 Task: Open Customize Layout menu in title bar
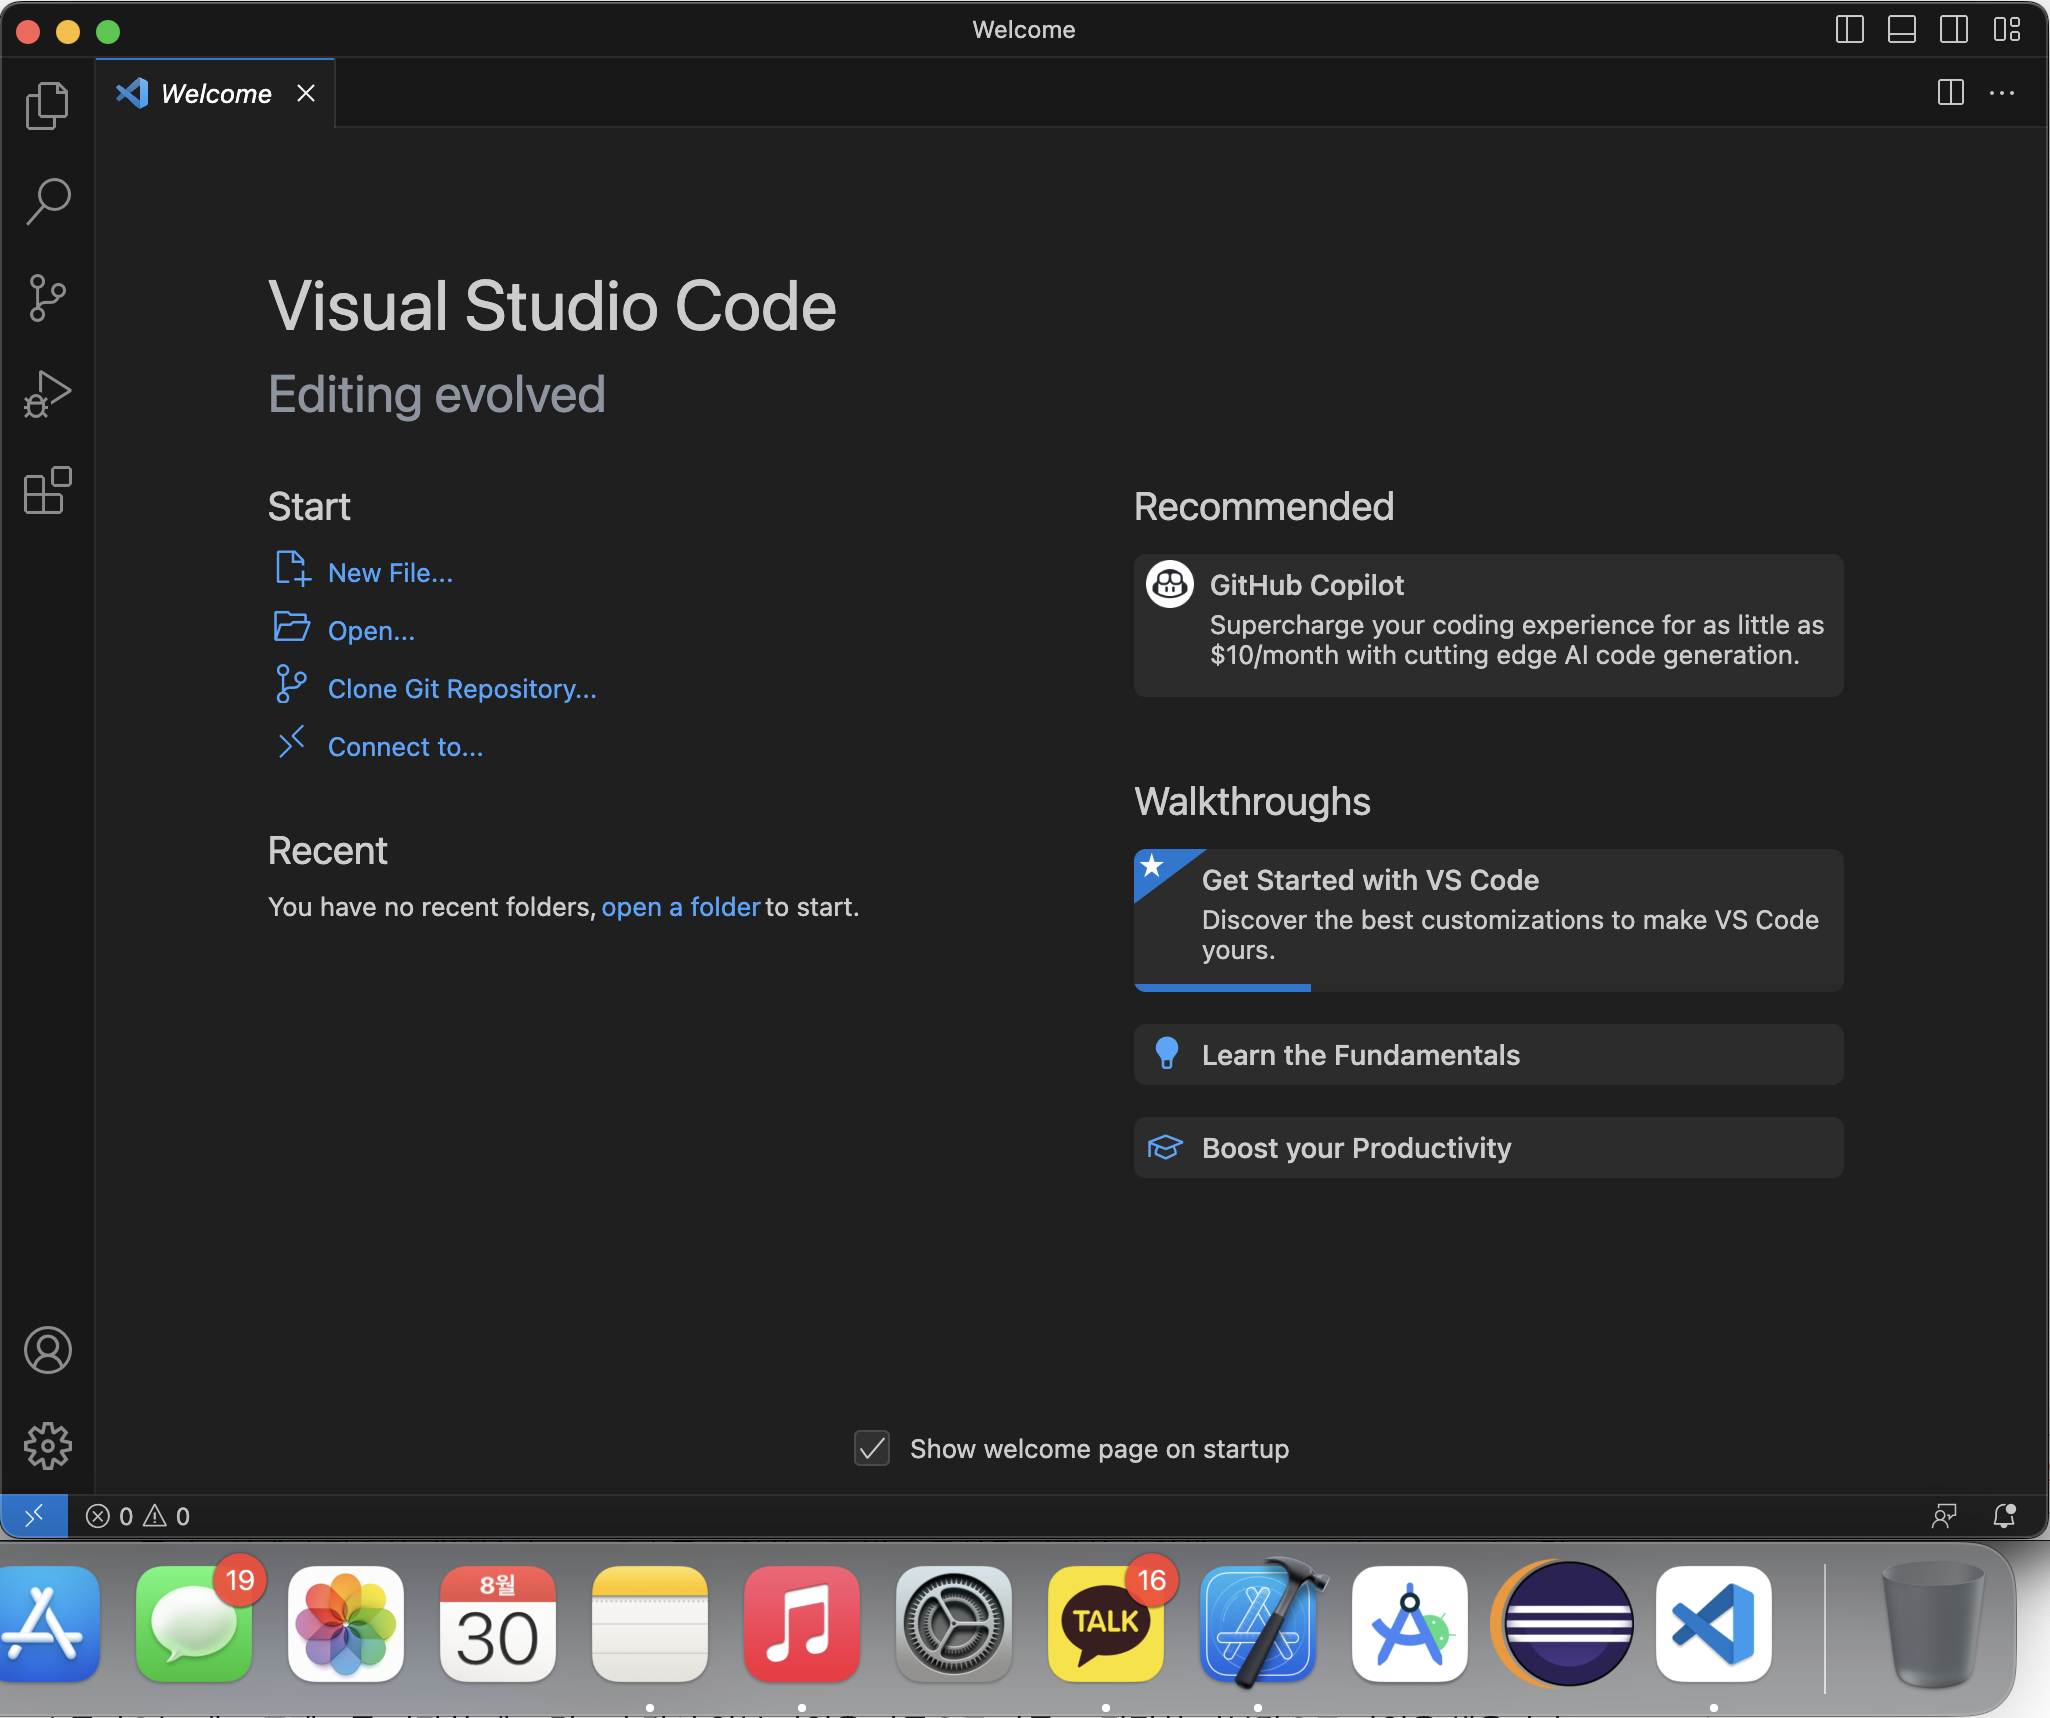(x=2006, y=30)
